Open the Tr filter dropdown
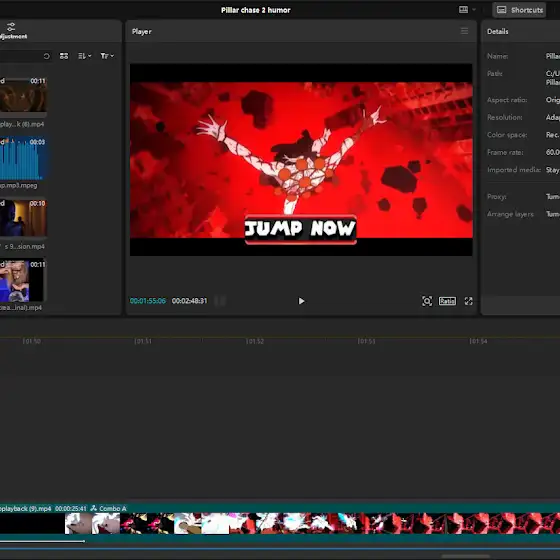This screenshot has width=560, height=560. pyautogui.click(x=107, y=56)
